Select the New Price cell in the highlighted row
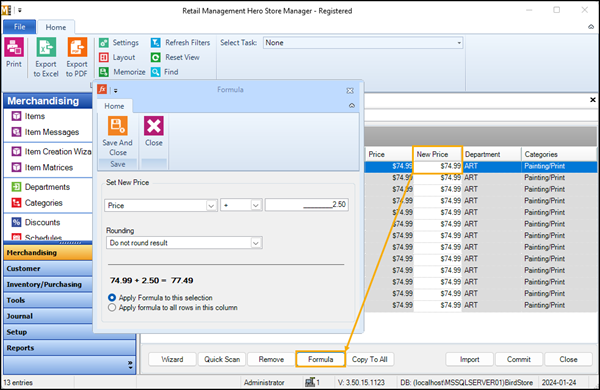This screenshot has height=390, width=600. point(437,166)
